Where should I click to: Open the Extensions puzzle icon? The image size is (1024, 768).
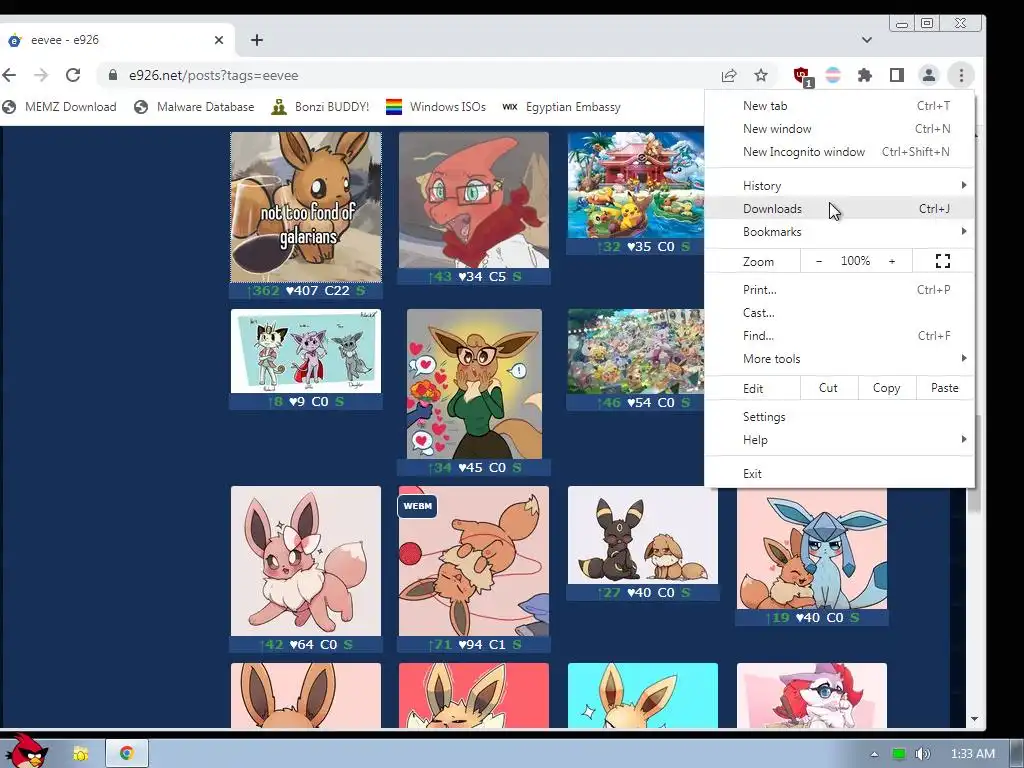[x=865, y=75]
